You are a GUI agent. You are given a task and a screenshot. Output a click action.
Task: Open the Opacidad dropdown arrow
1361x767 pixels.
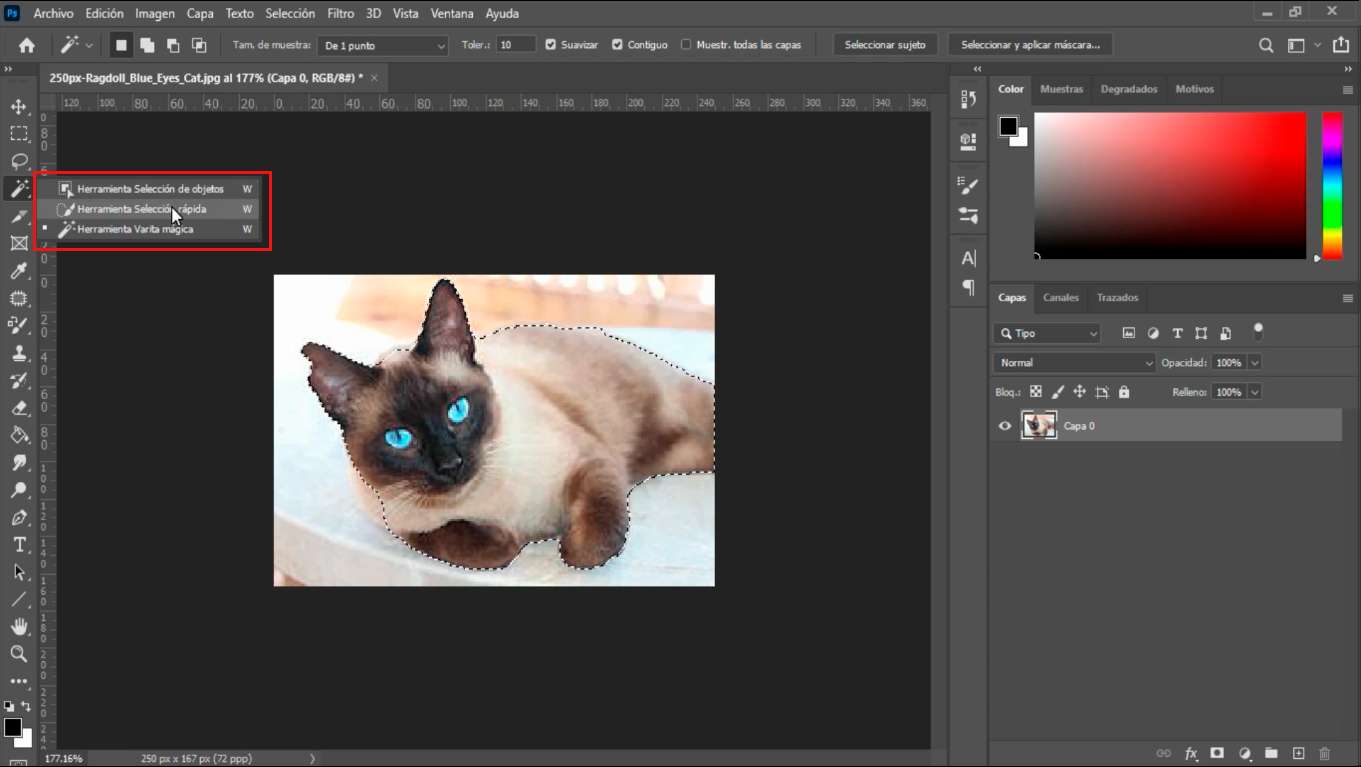point(1255,363)
